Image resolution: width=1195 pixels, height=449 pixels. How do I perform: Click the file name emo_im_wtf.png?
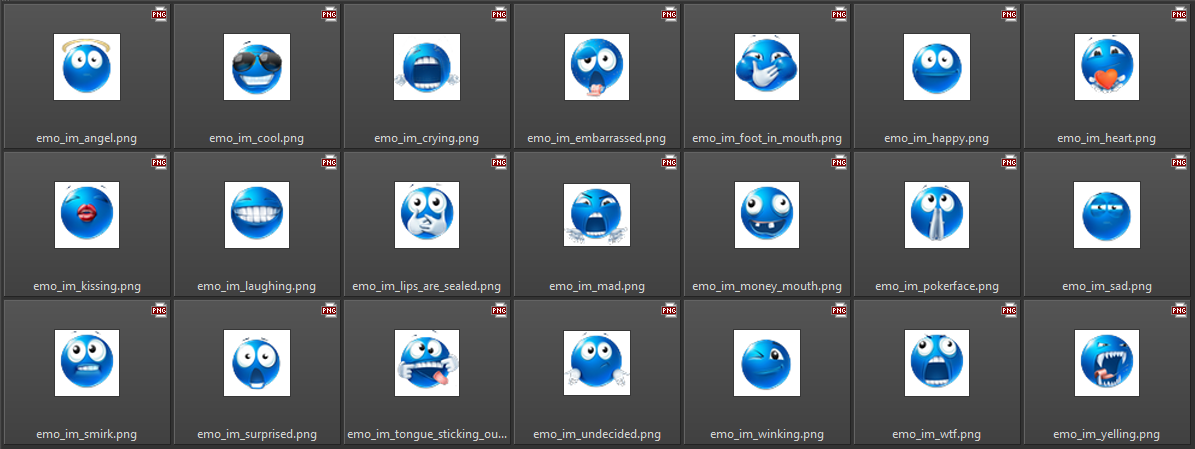[937, 435]
